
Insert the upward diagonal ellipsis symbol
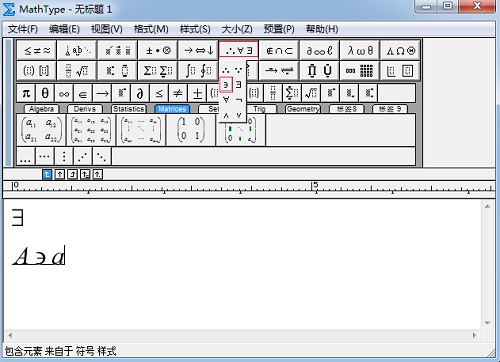(83, 156)
